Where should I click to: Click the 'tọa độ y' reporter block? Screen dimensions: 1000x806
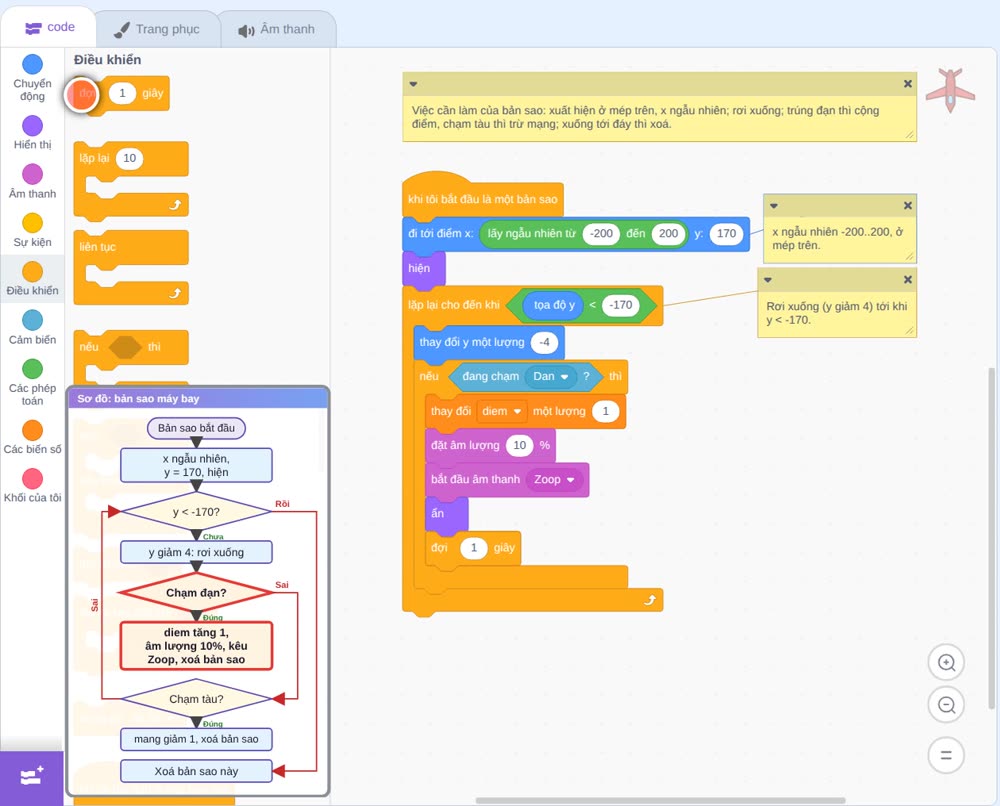tap(554, 305)
